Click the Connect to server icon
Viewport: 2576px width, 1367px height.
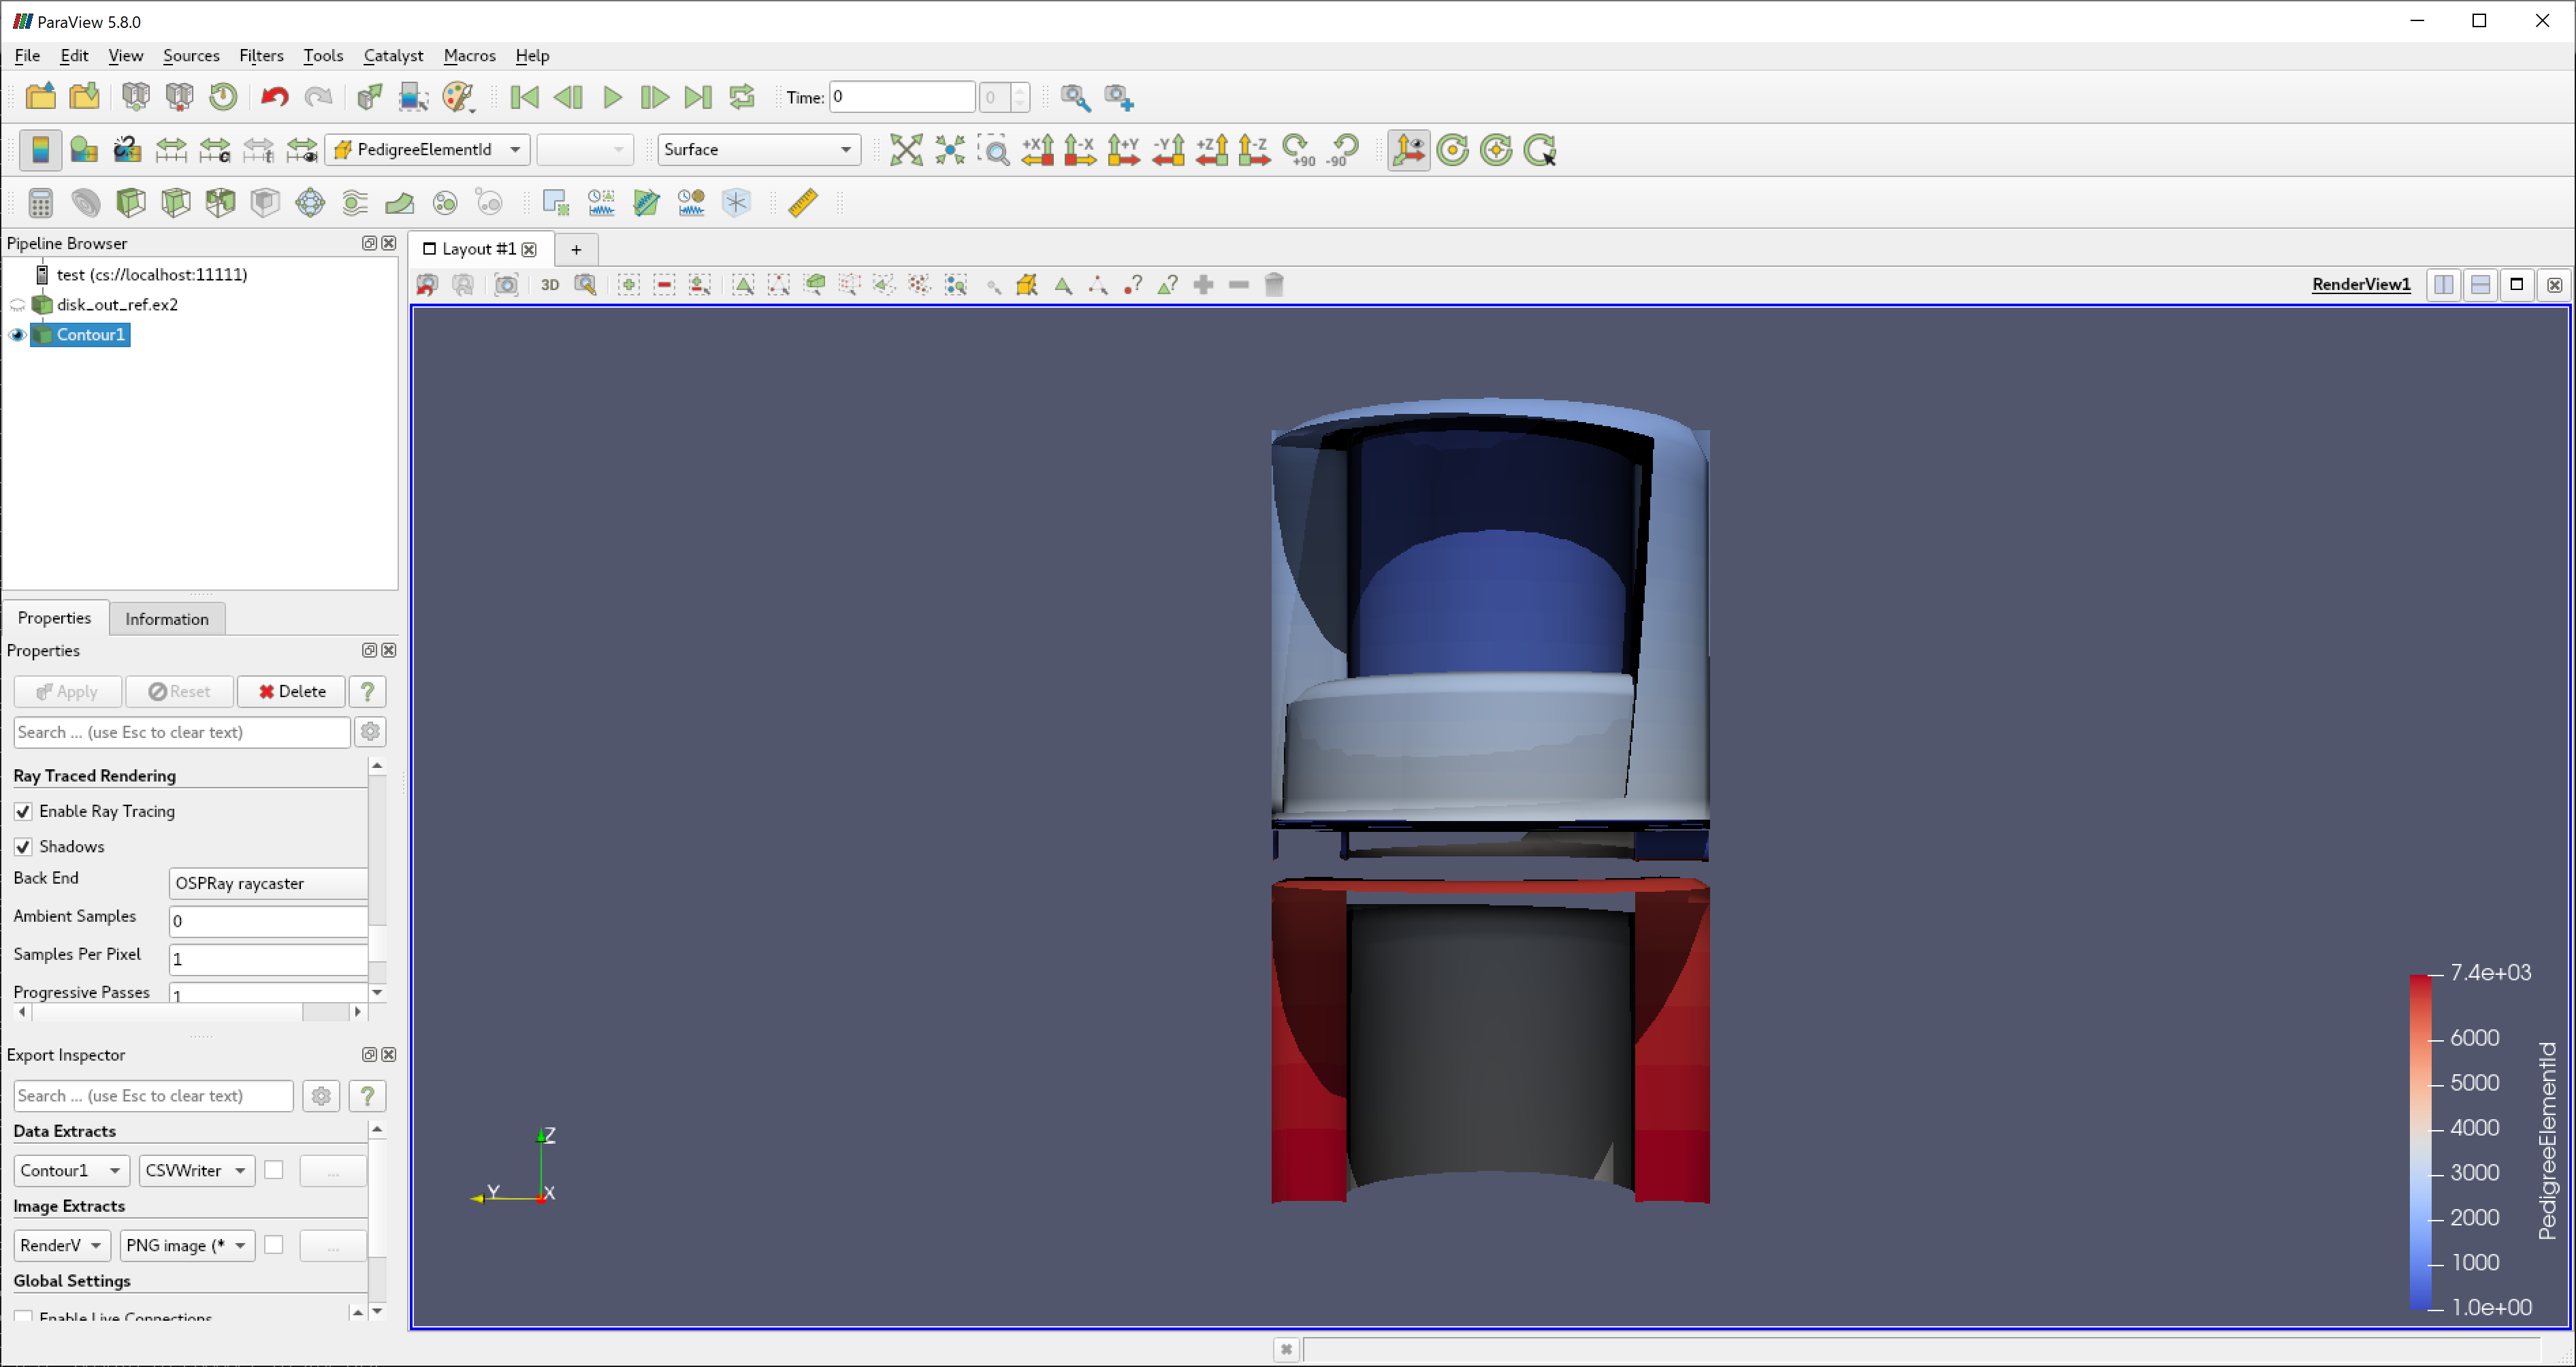(136, 97)
